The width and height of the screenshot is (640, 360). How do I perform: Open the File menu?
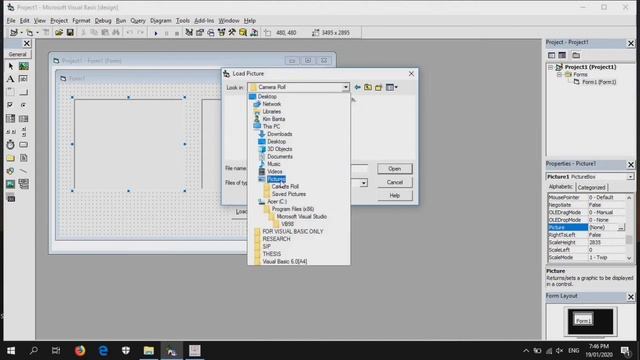point(11,20)
